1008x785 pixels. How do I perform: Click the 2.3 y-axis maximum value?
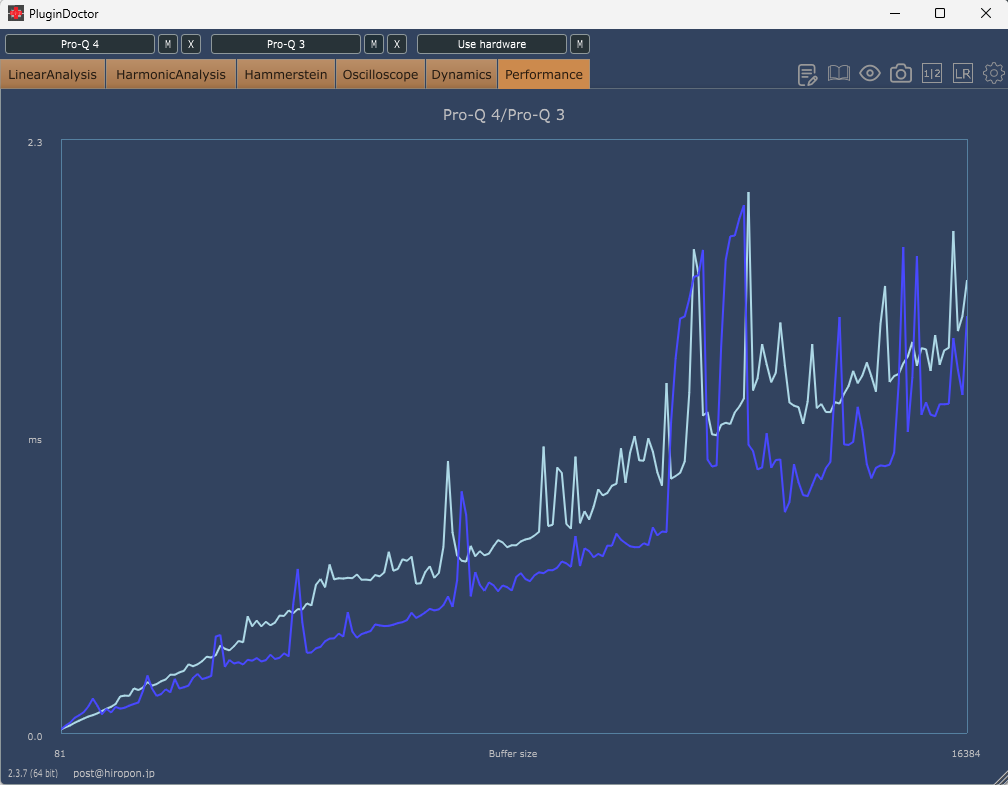pyautogui.click(x=35, y=143)
